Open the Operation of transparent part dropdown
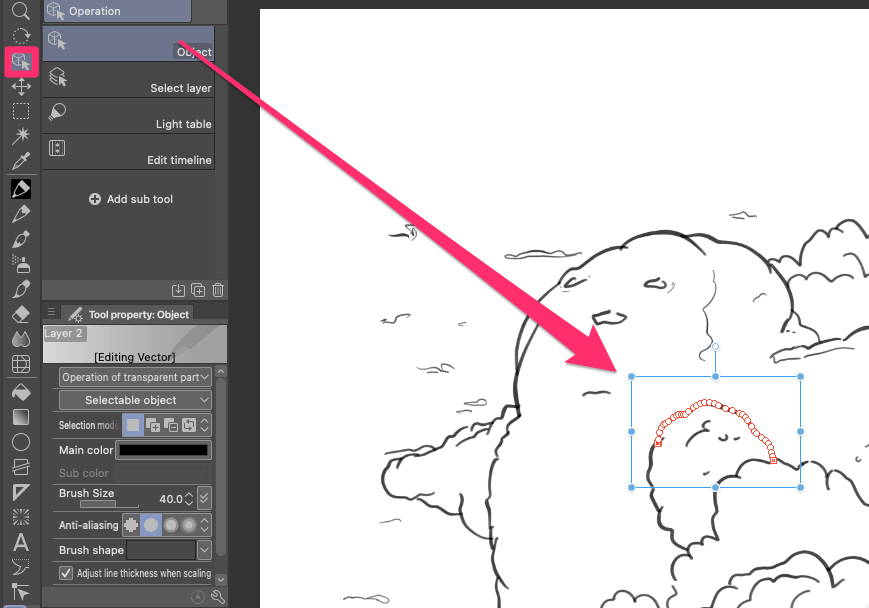This screenshot has width=869, height=608. 134,377
